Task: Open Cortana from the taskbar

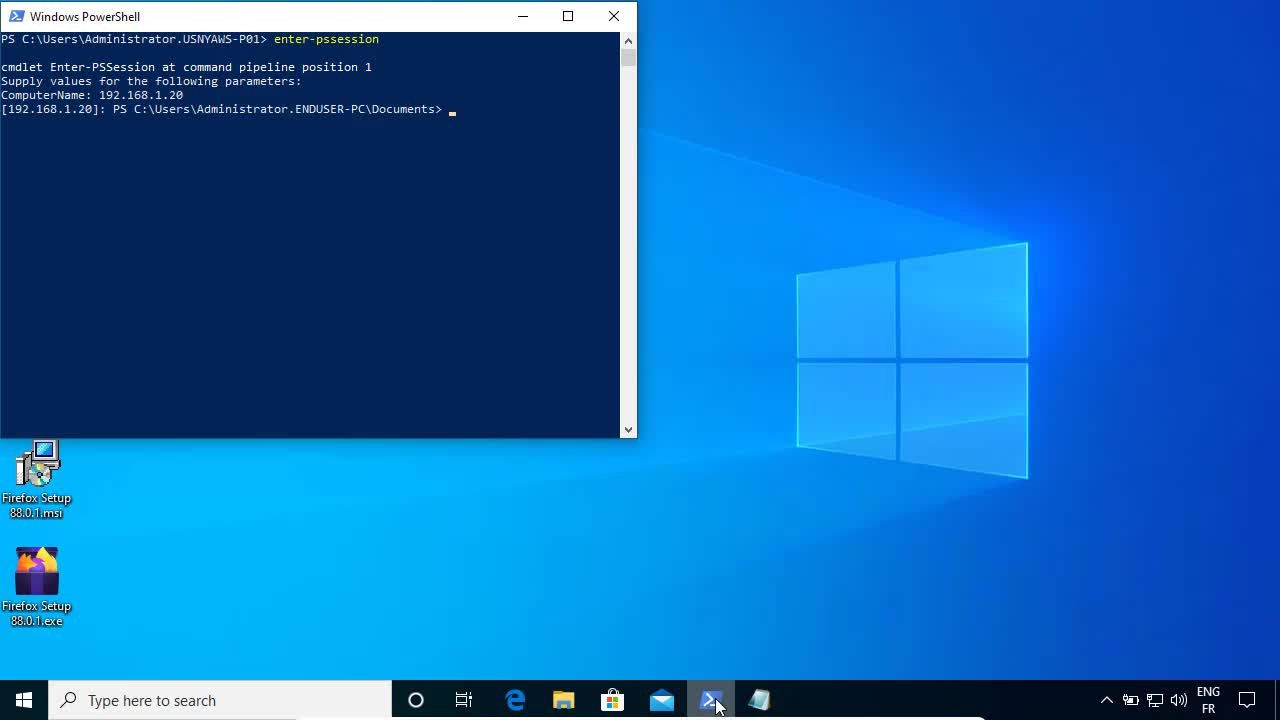Action: (x=416, y=700)
